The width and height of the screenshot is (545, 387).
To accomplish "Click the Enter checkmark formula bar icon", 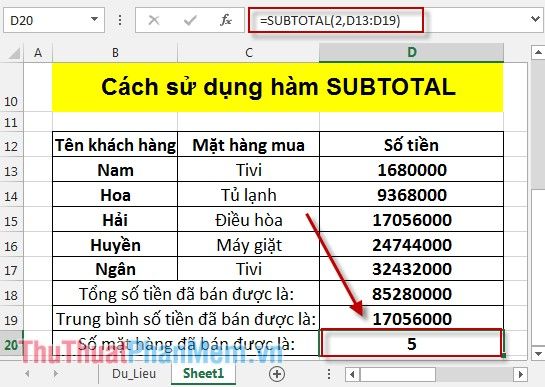I will click(x=190, y=21).
